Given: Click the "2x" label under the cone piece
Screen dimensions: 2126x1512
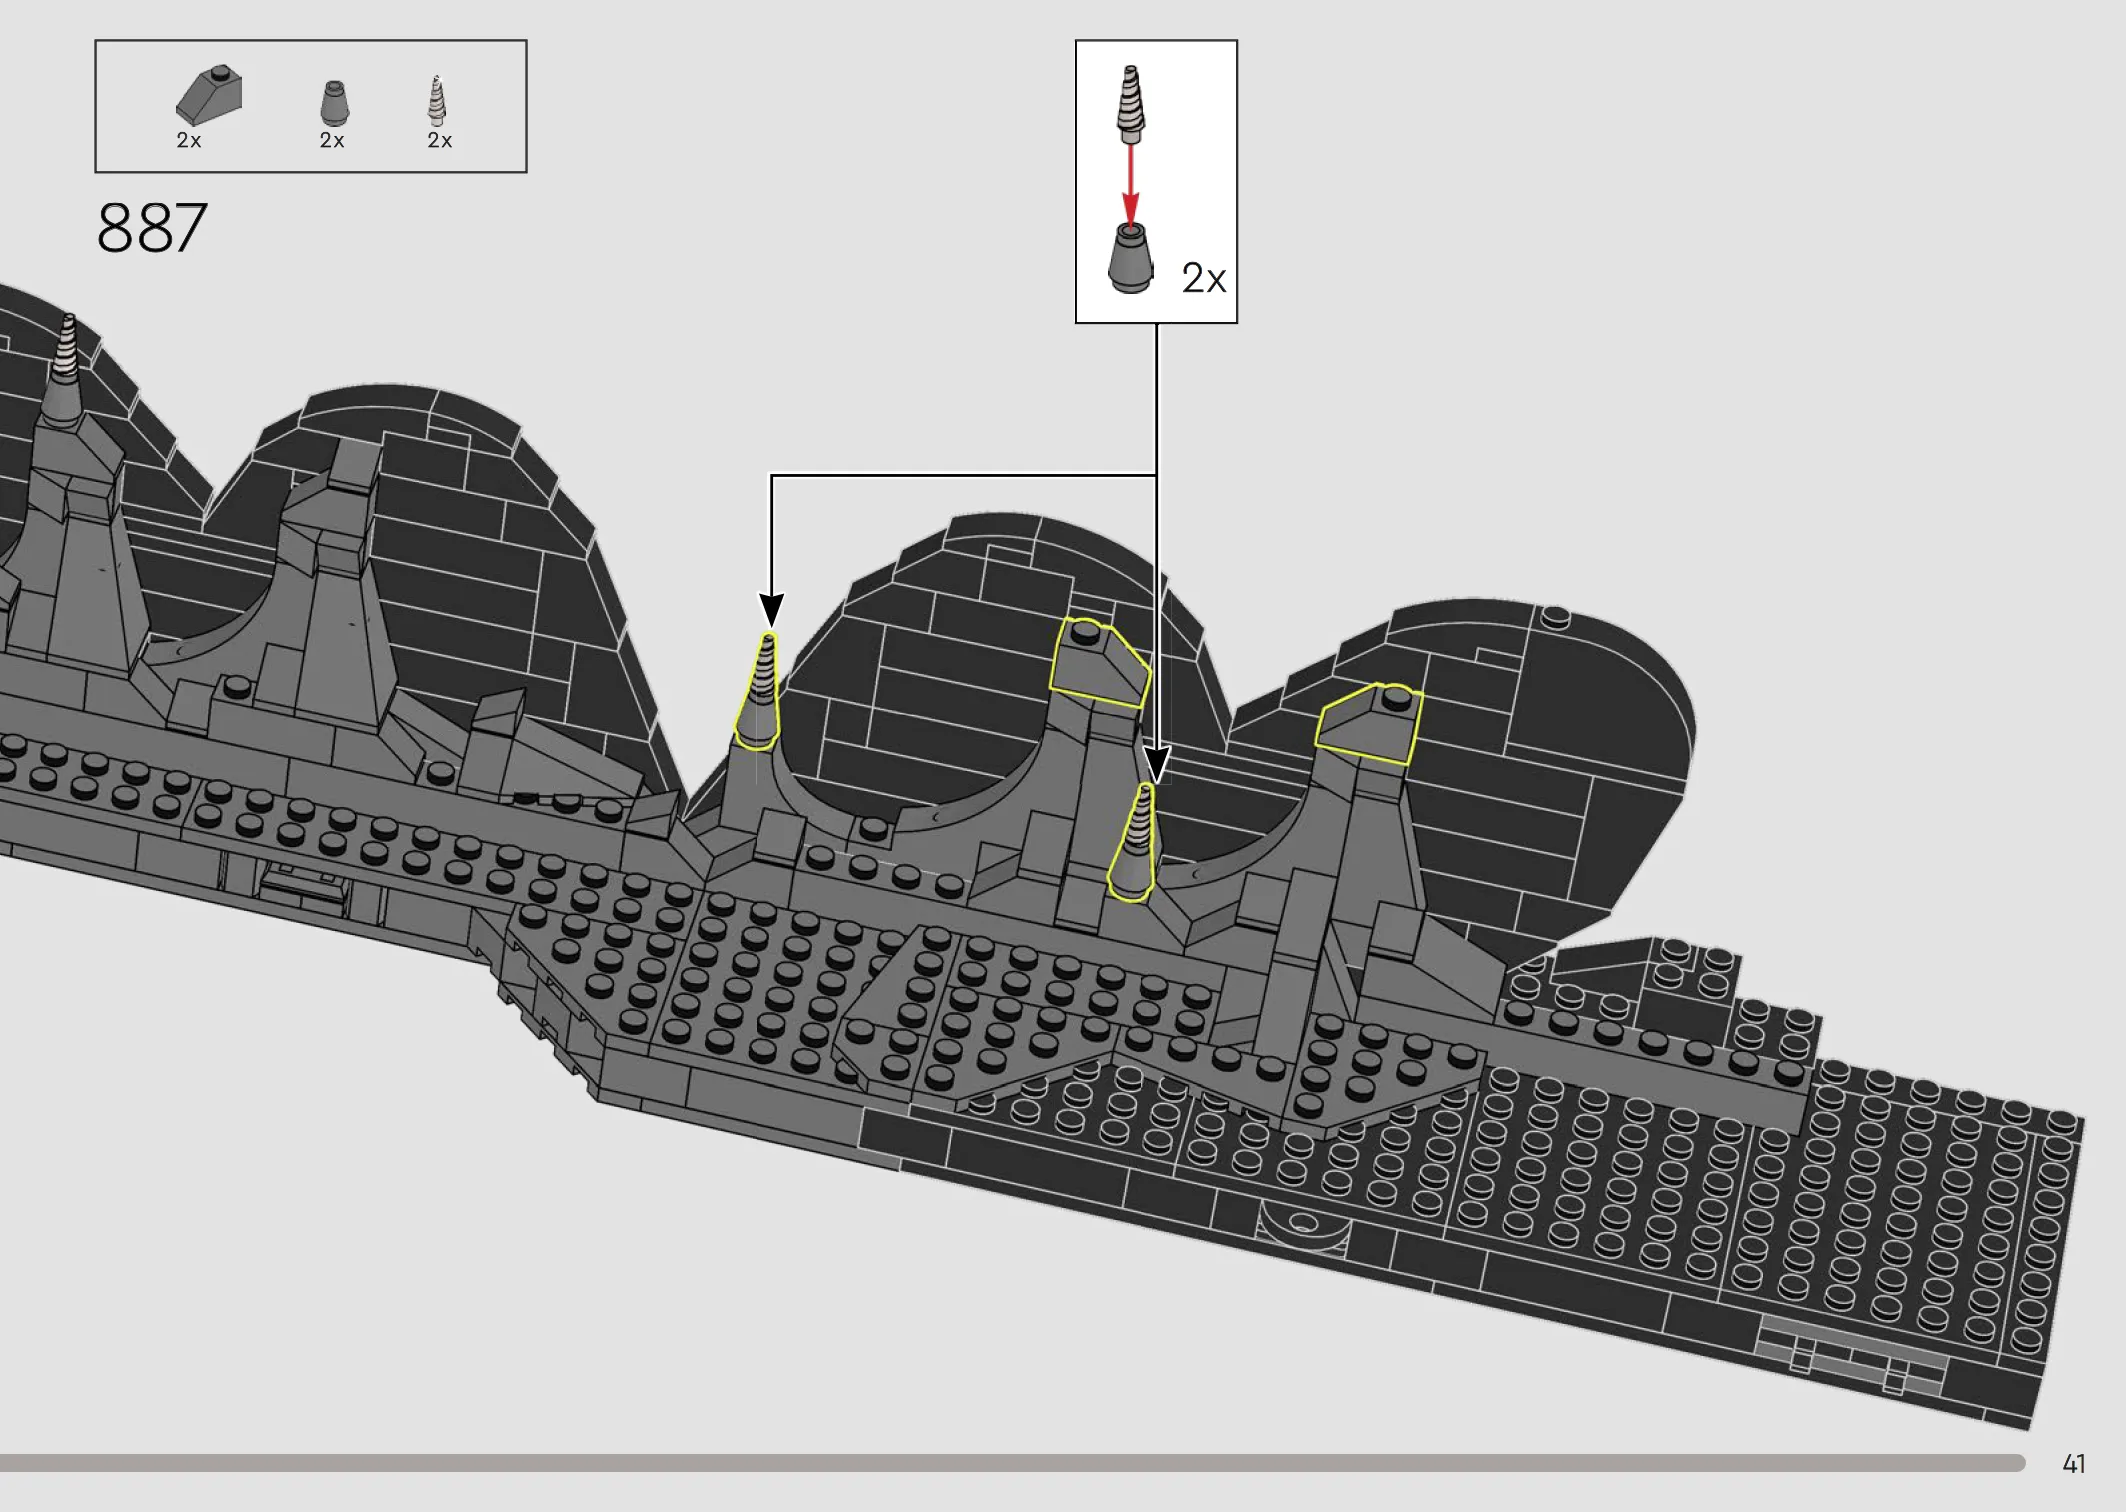Looking at the screenshot, I should tap(332, 140).
